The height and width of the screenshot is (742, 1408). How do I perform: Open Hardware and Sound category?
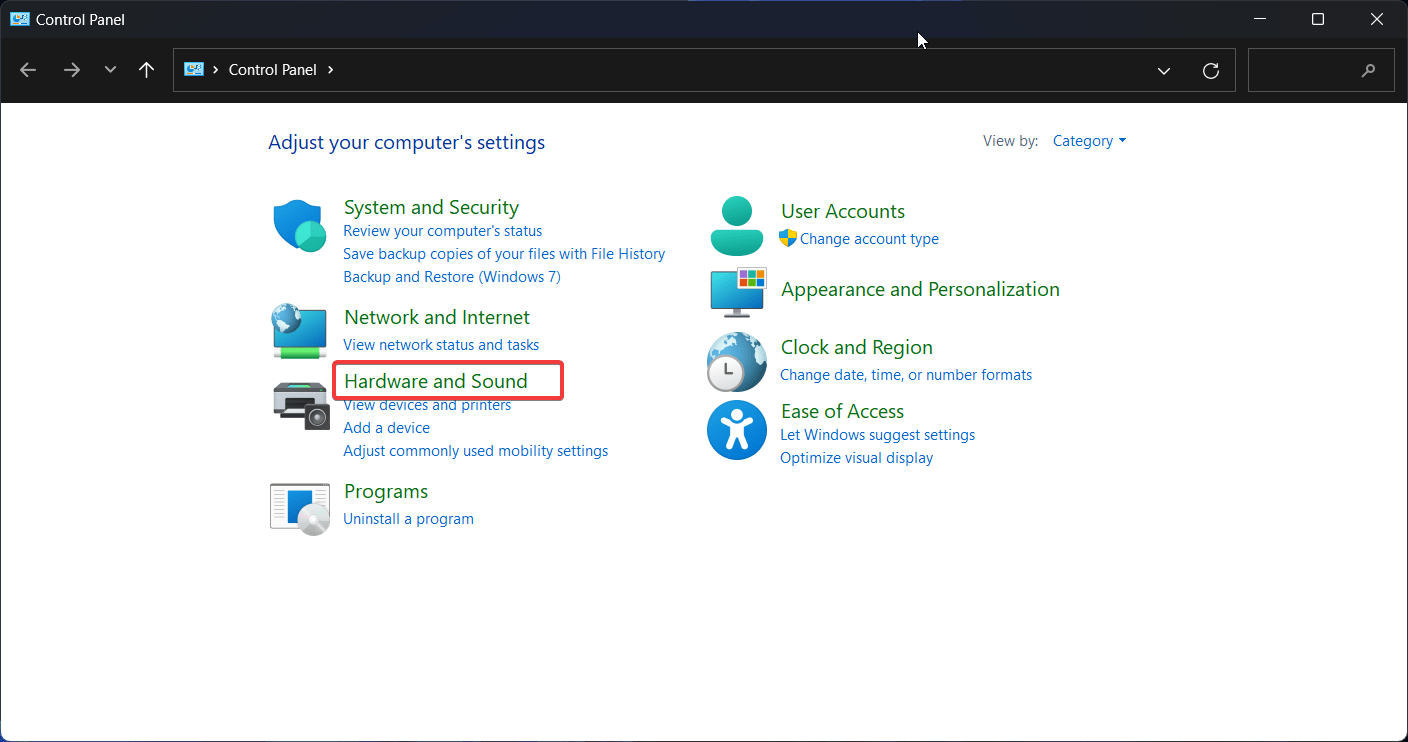436,381
